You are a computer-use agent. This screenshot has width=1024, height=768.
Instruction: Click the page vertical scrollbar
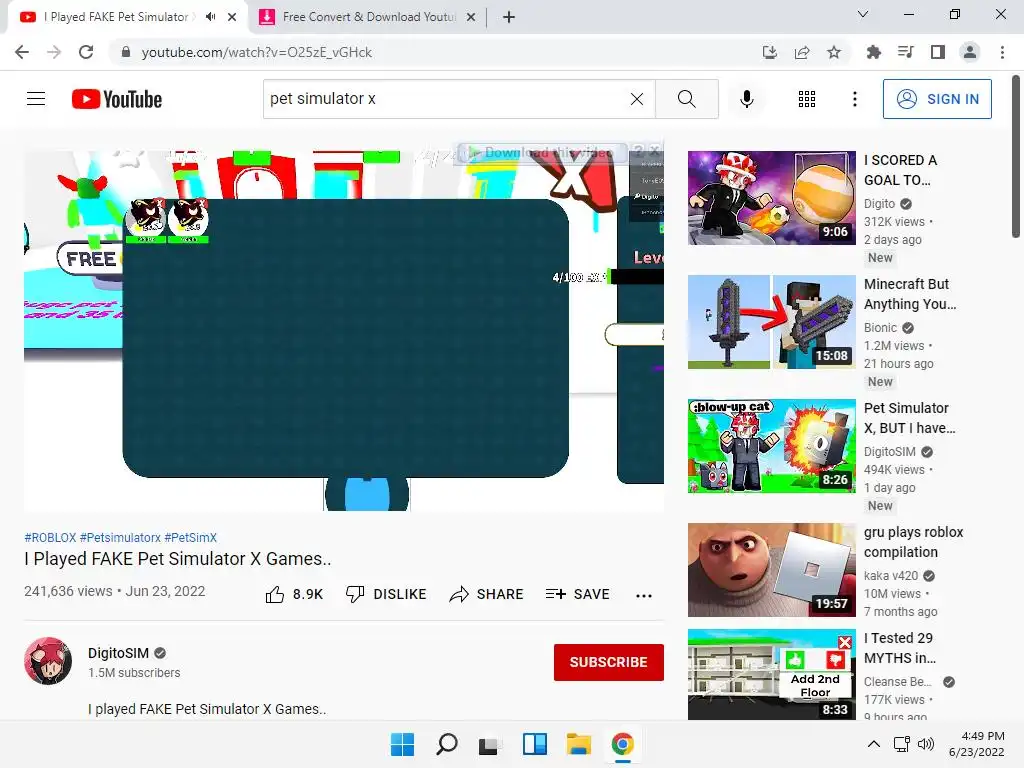tap(1016, 157)
